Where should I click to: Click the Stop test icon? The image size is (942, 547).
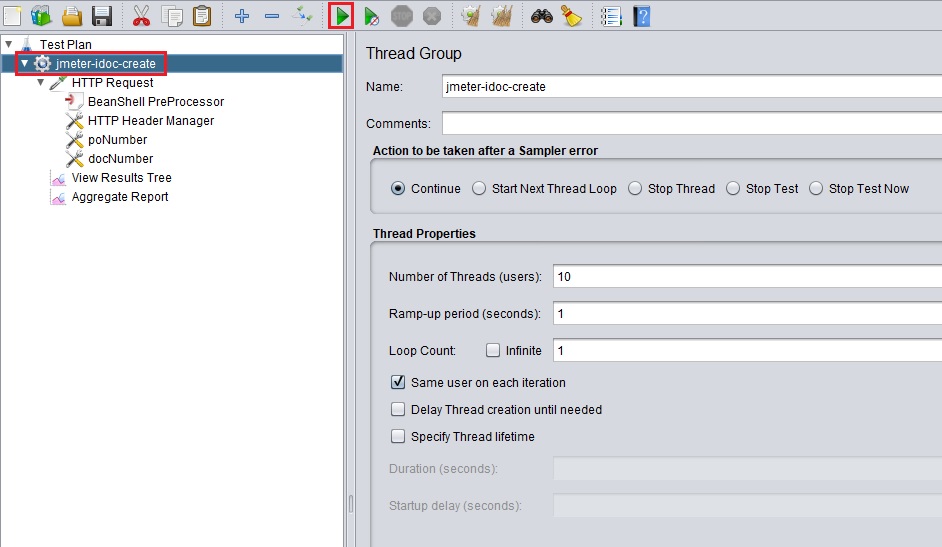[x=402, y=16]
